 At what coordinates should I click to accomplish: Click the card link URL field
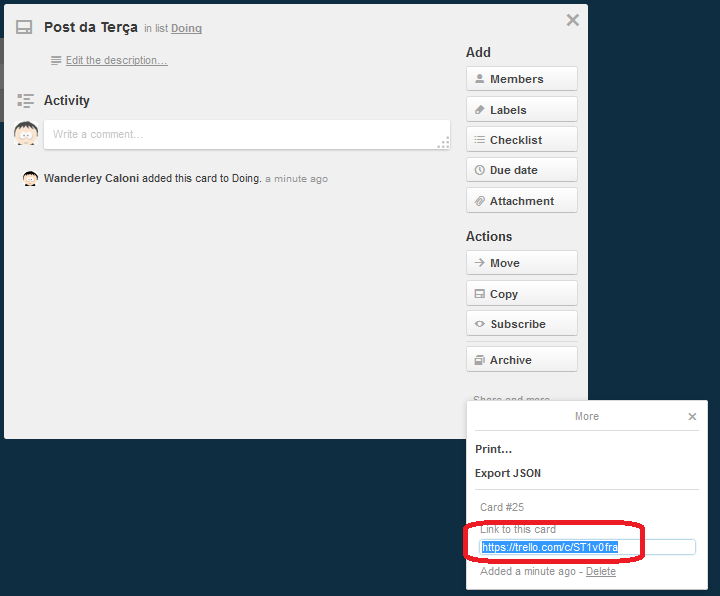[587, 547]
